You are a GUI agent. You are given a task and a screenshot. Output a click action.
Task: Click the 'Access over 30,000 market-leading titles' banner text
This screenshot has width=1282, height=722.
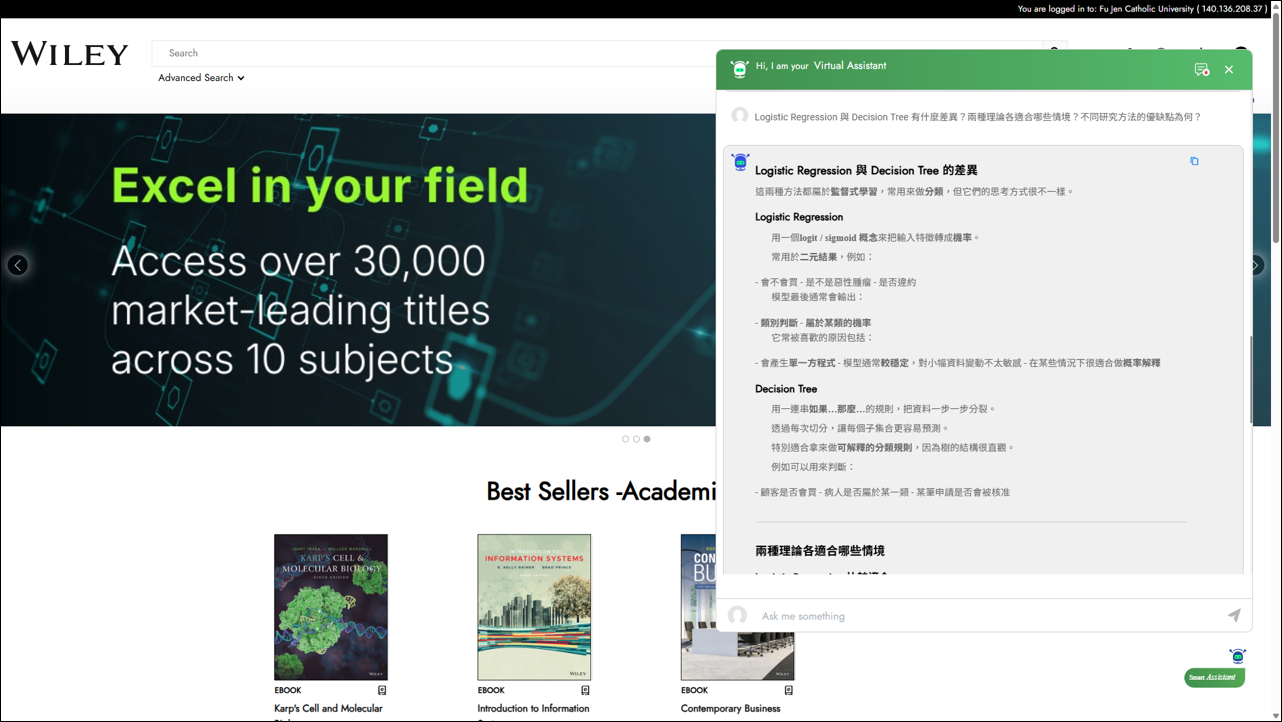(301, 310)
